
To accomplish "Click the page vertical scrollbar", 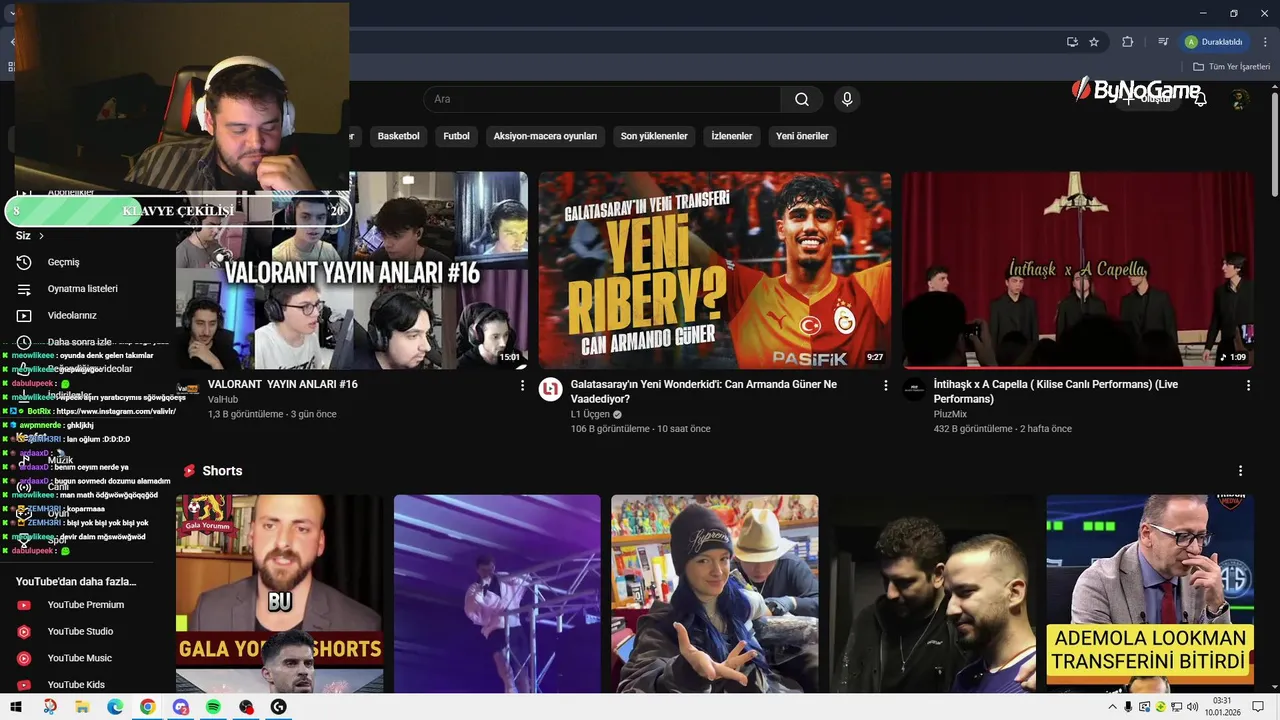I will click(1275, 145).
